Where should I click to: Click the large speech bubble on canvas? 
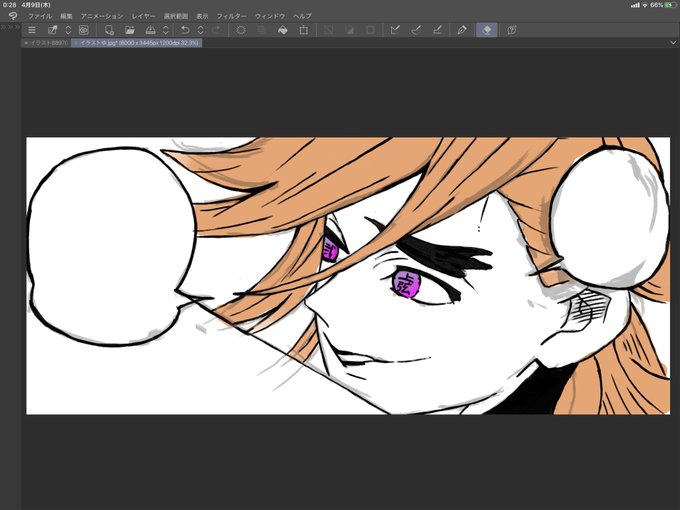[111, 245]
